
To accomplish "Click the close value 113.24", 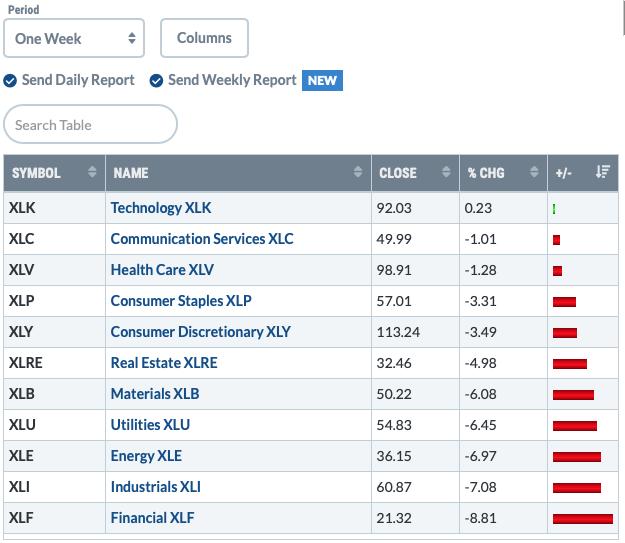I will pyautogui.click(x=398, y=332).
